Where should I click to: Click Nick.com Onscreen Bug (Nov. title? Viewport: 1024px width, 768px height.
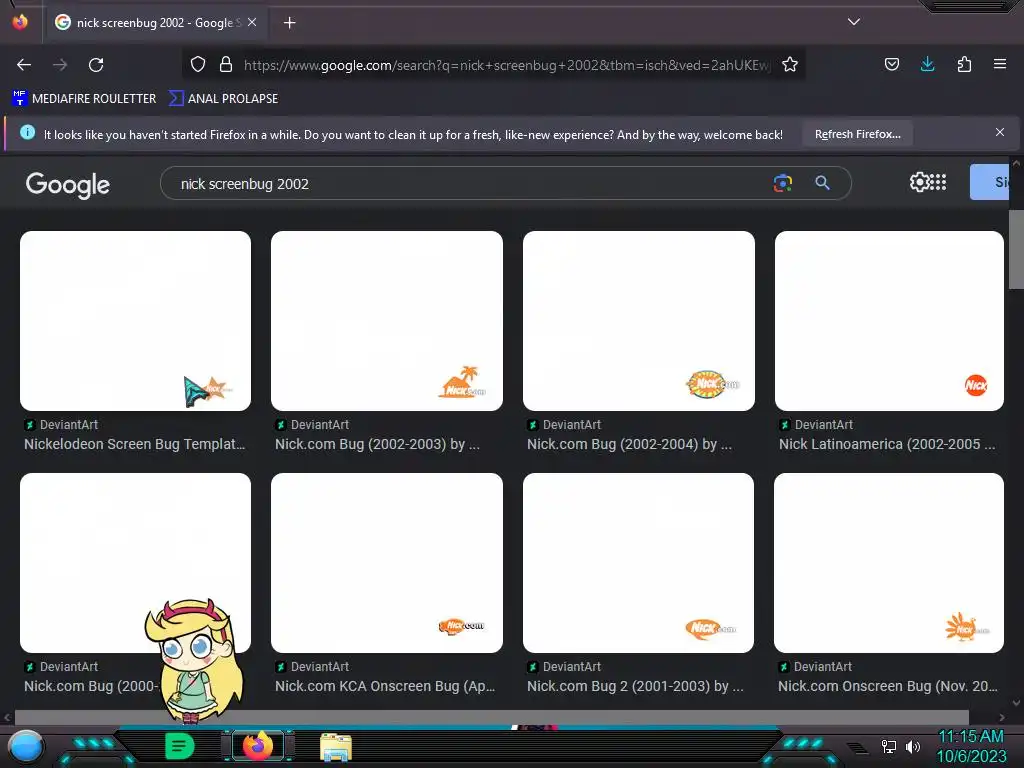[x=888, y=686]
